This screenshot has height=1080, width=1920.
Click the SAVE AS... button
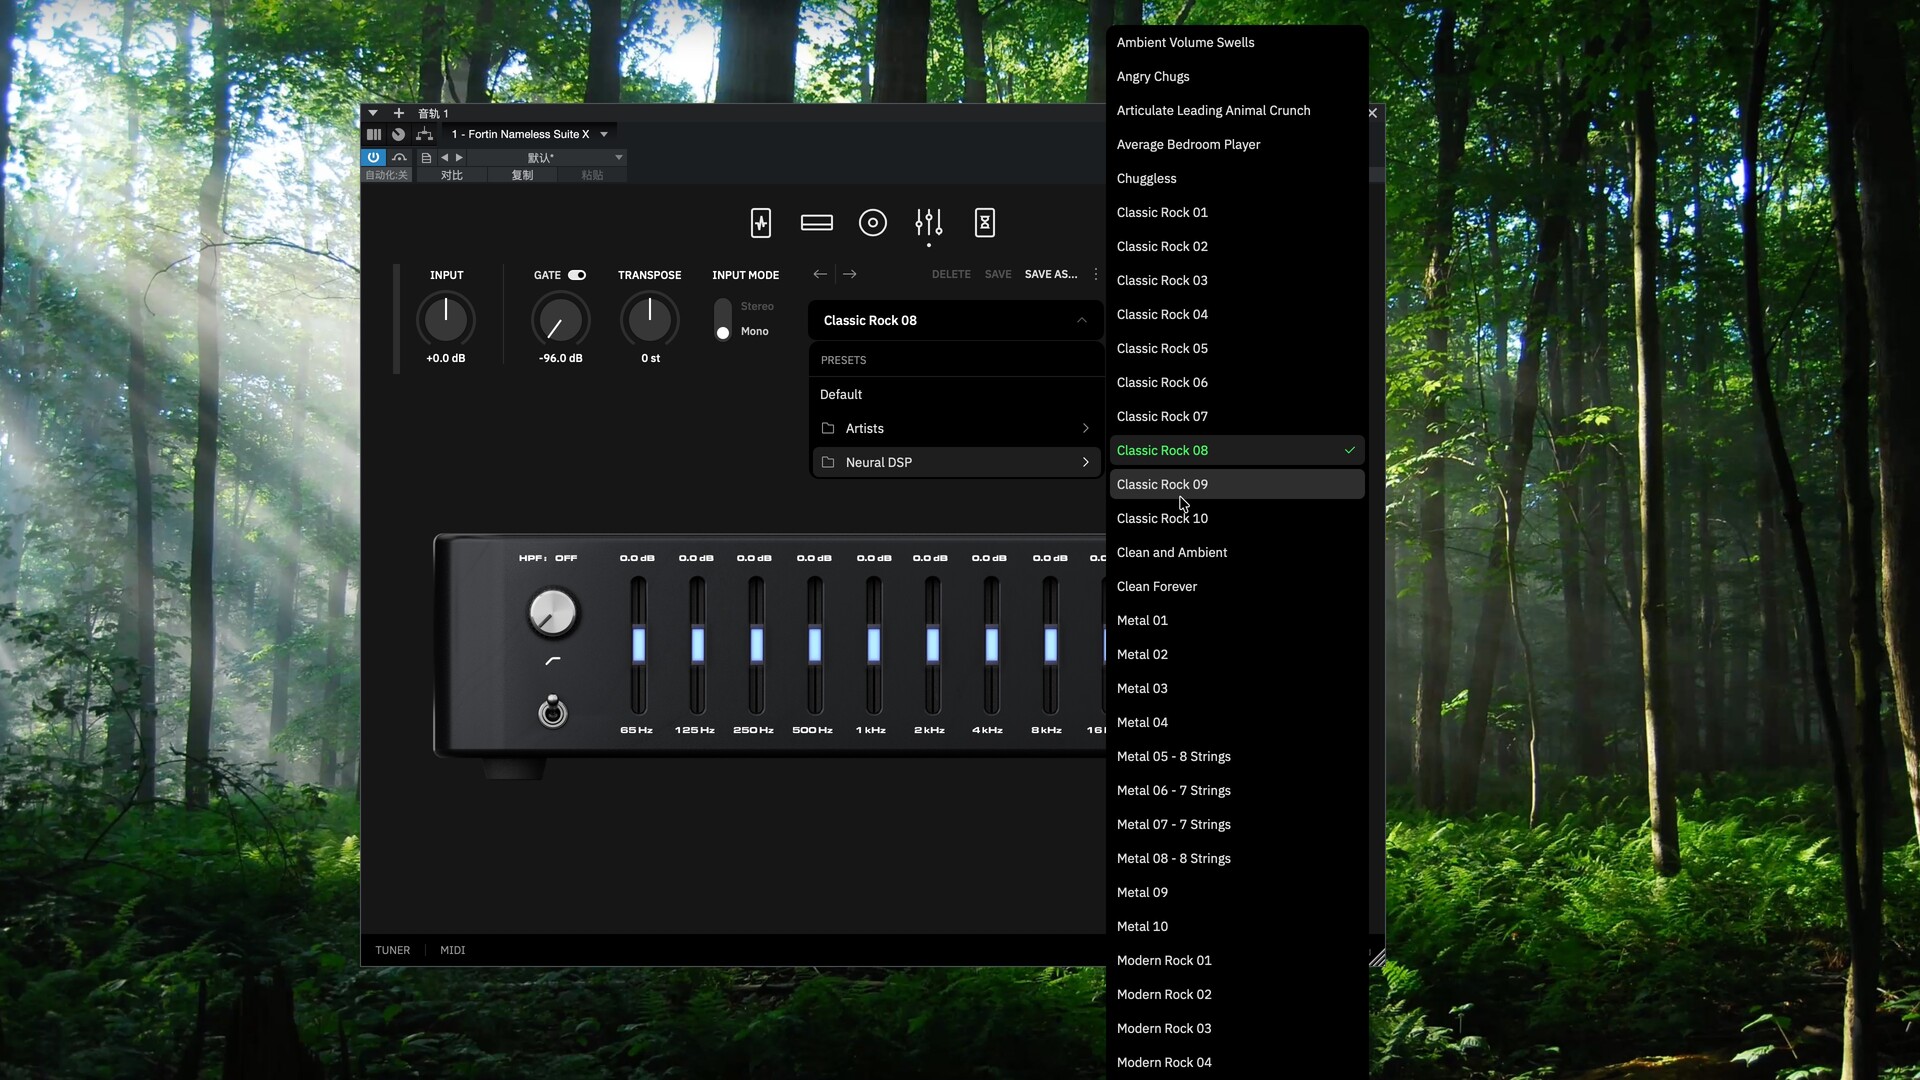point(1050,274)
